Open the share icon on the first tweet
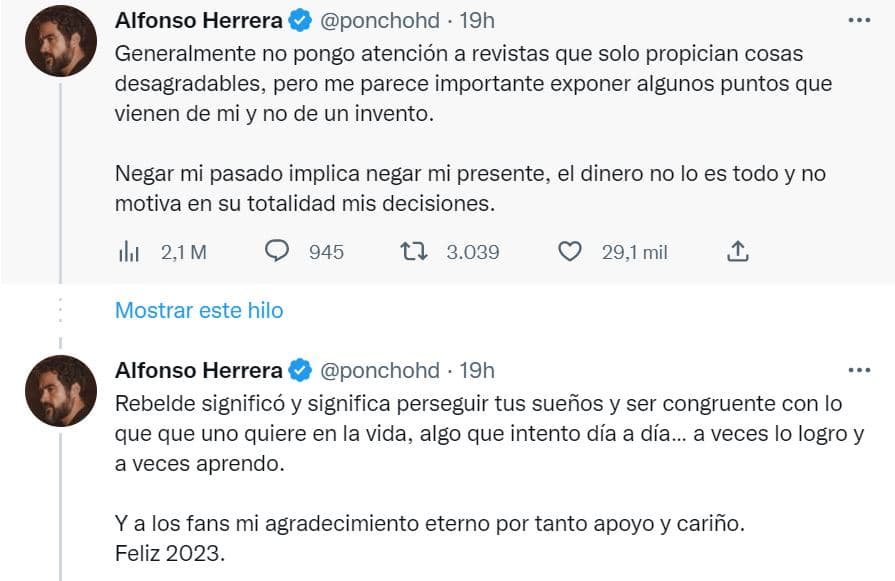895x581 pixels. coord(738,252)
